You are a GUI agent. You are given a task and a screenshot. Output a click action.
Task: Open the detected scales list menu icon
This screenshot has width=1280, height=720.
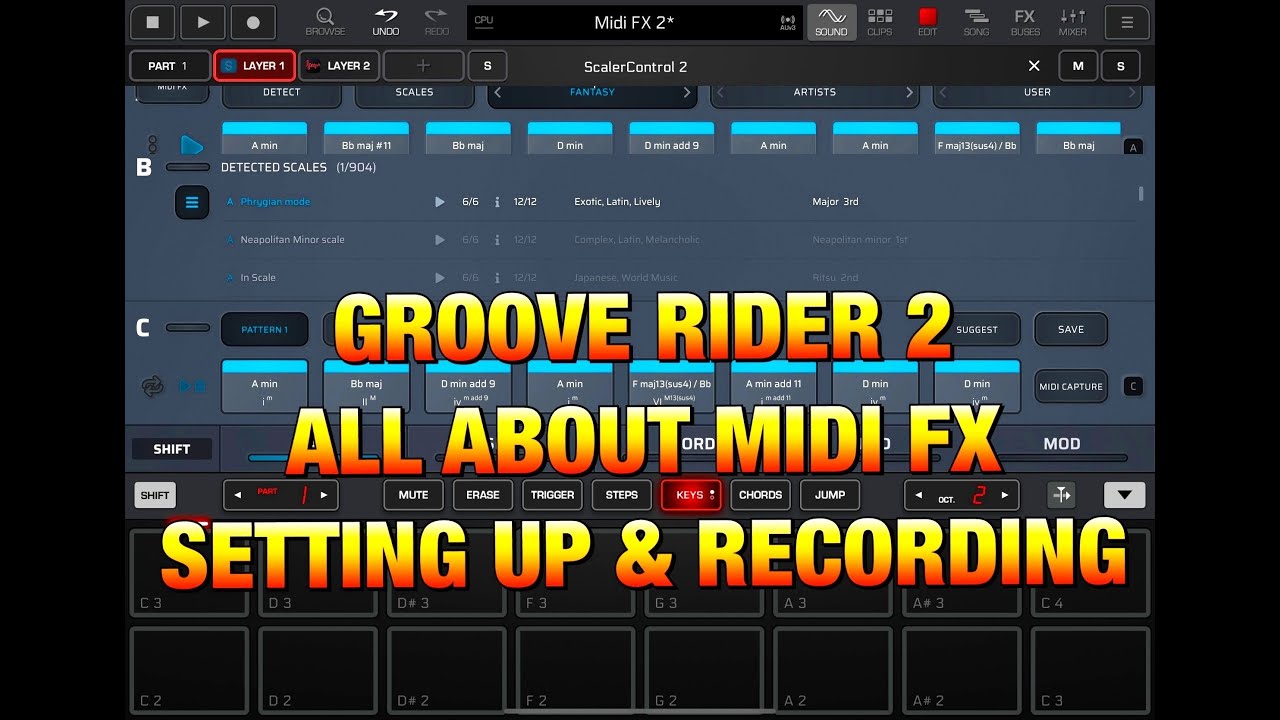[192, 202]
